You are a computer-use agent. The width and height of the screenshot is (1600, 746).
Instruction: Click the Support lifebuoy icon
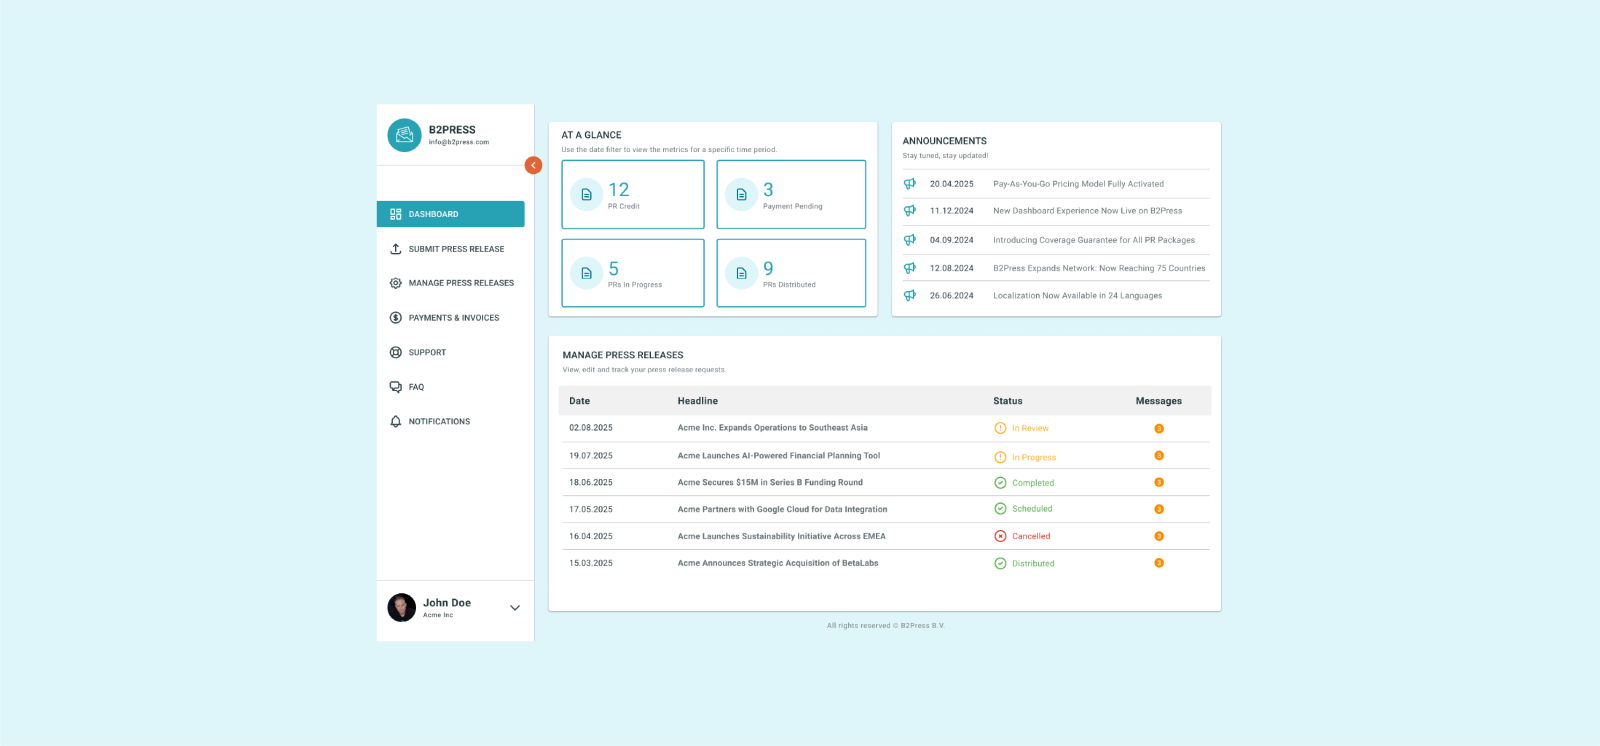[x=396, y=352]
